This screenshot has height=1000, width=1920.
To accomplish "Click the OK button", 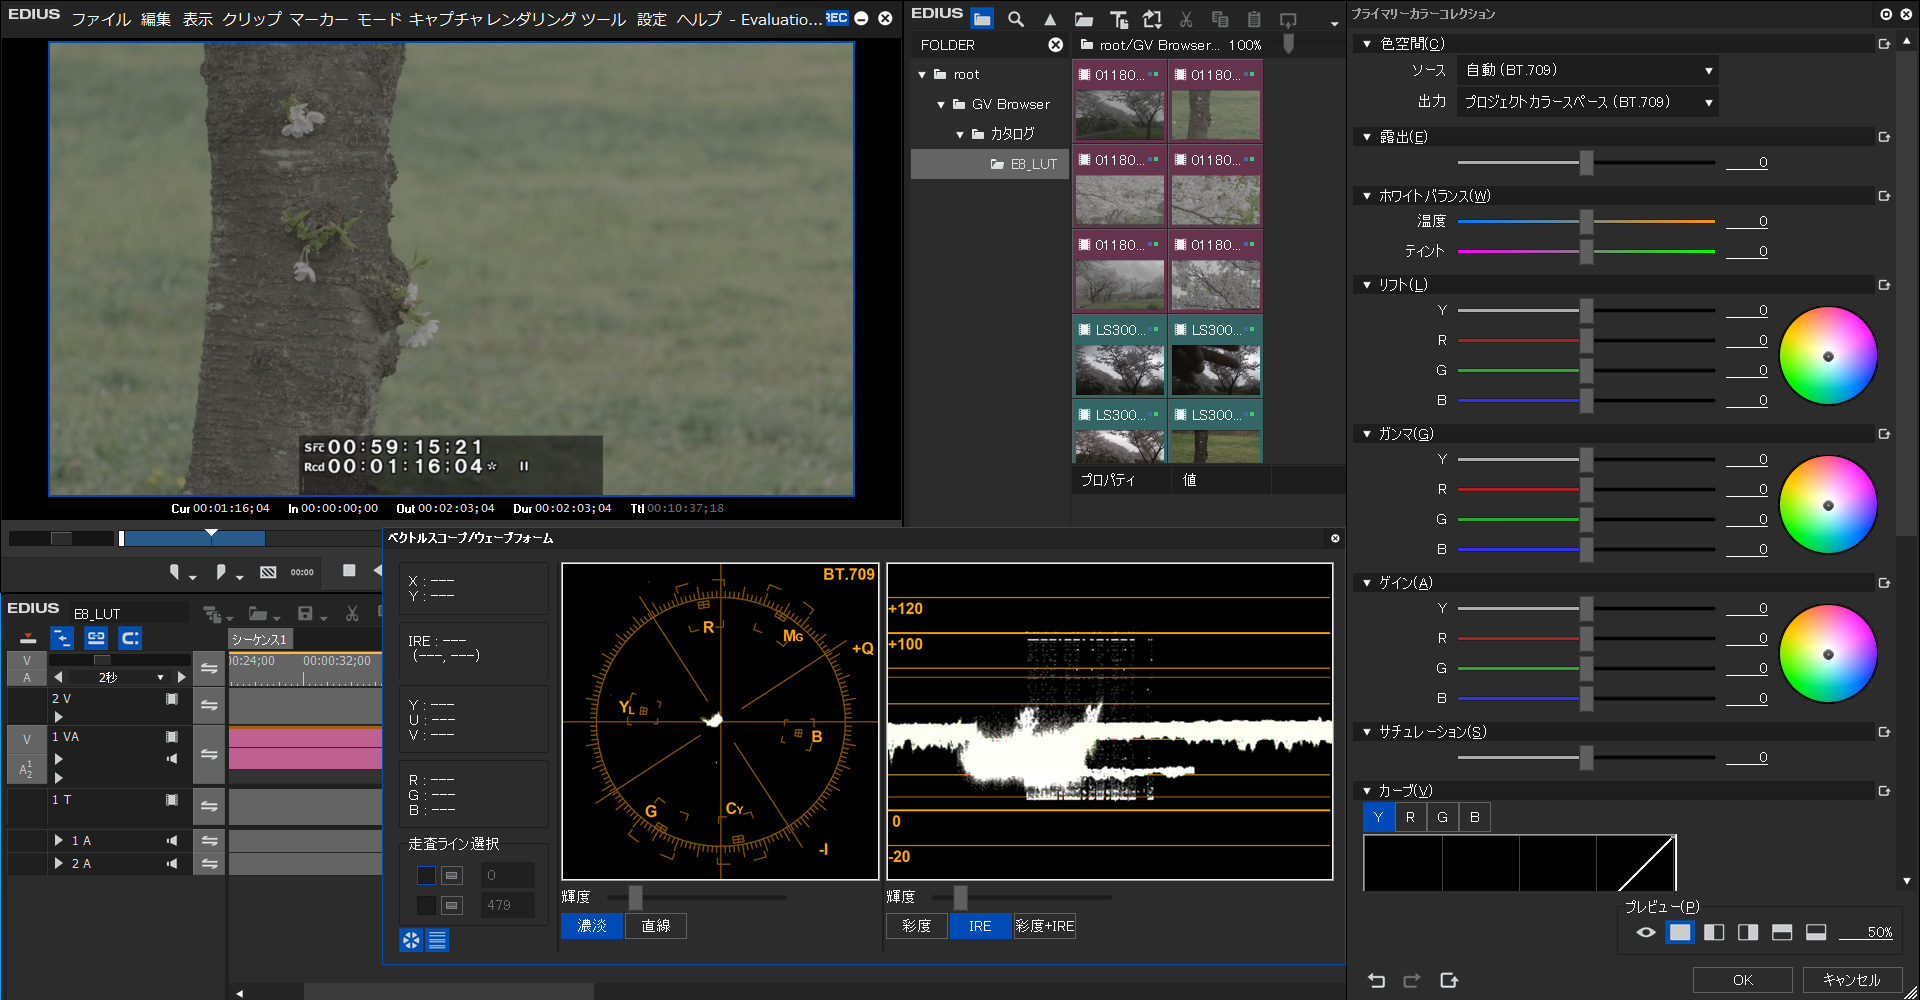I will (1742, 980).
